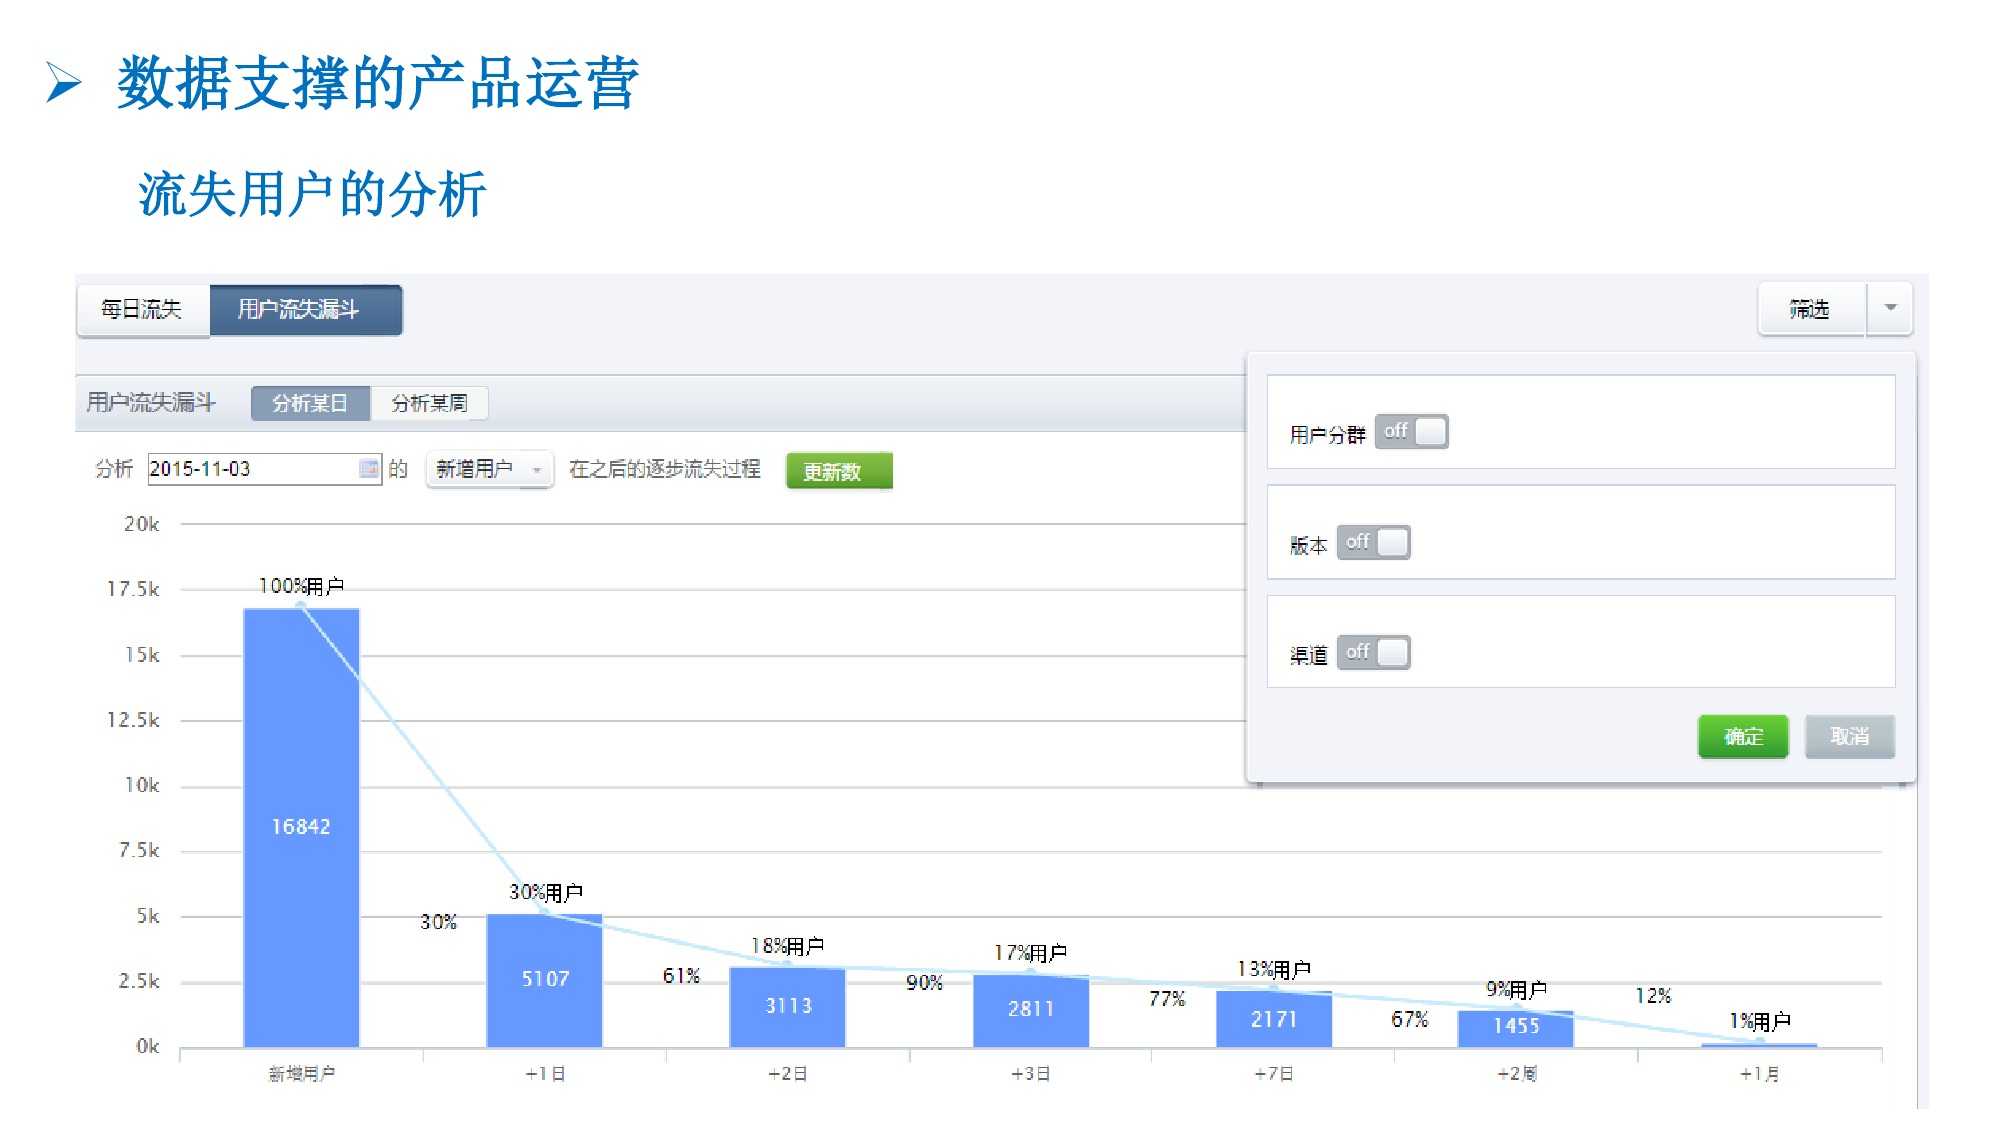
Task: Toggle the 渠道 off switch
Action: click(x=1373, y=653)
